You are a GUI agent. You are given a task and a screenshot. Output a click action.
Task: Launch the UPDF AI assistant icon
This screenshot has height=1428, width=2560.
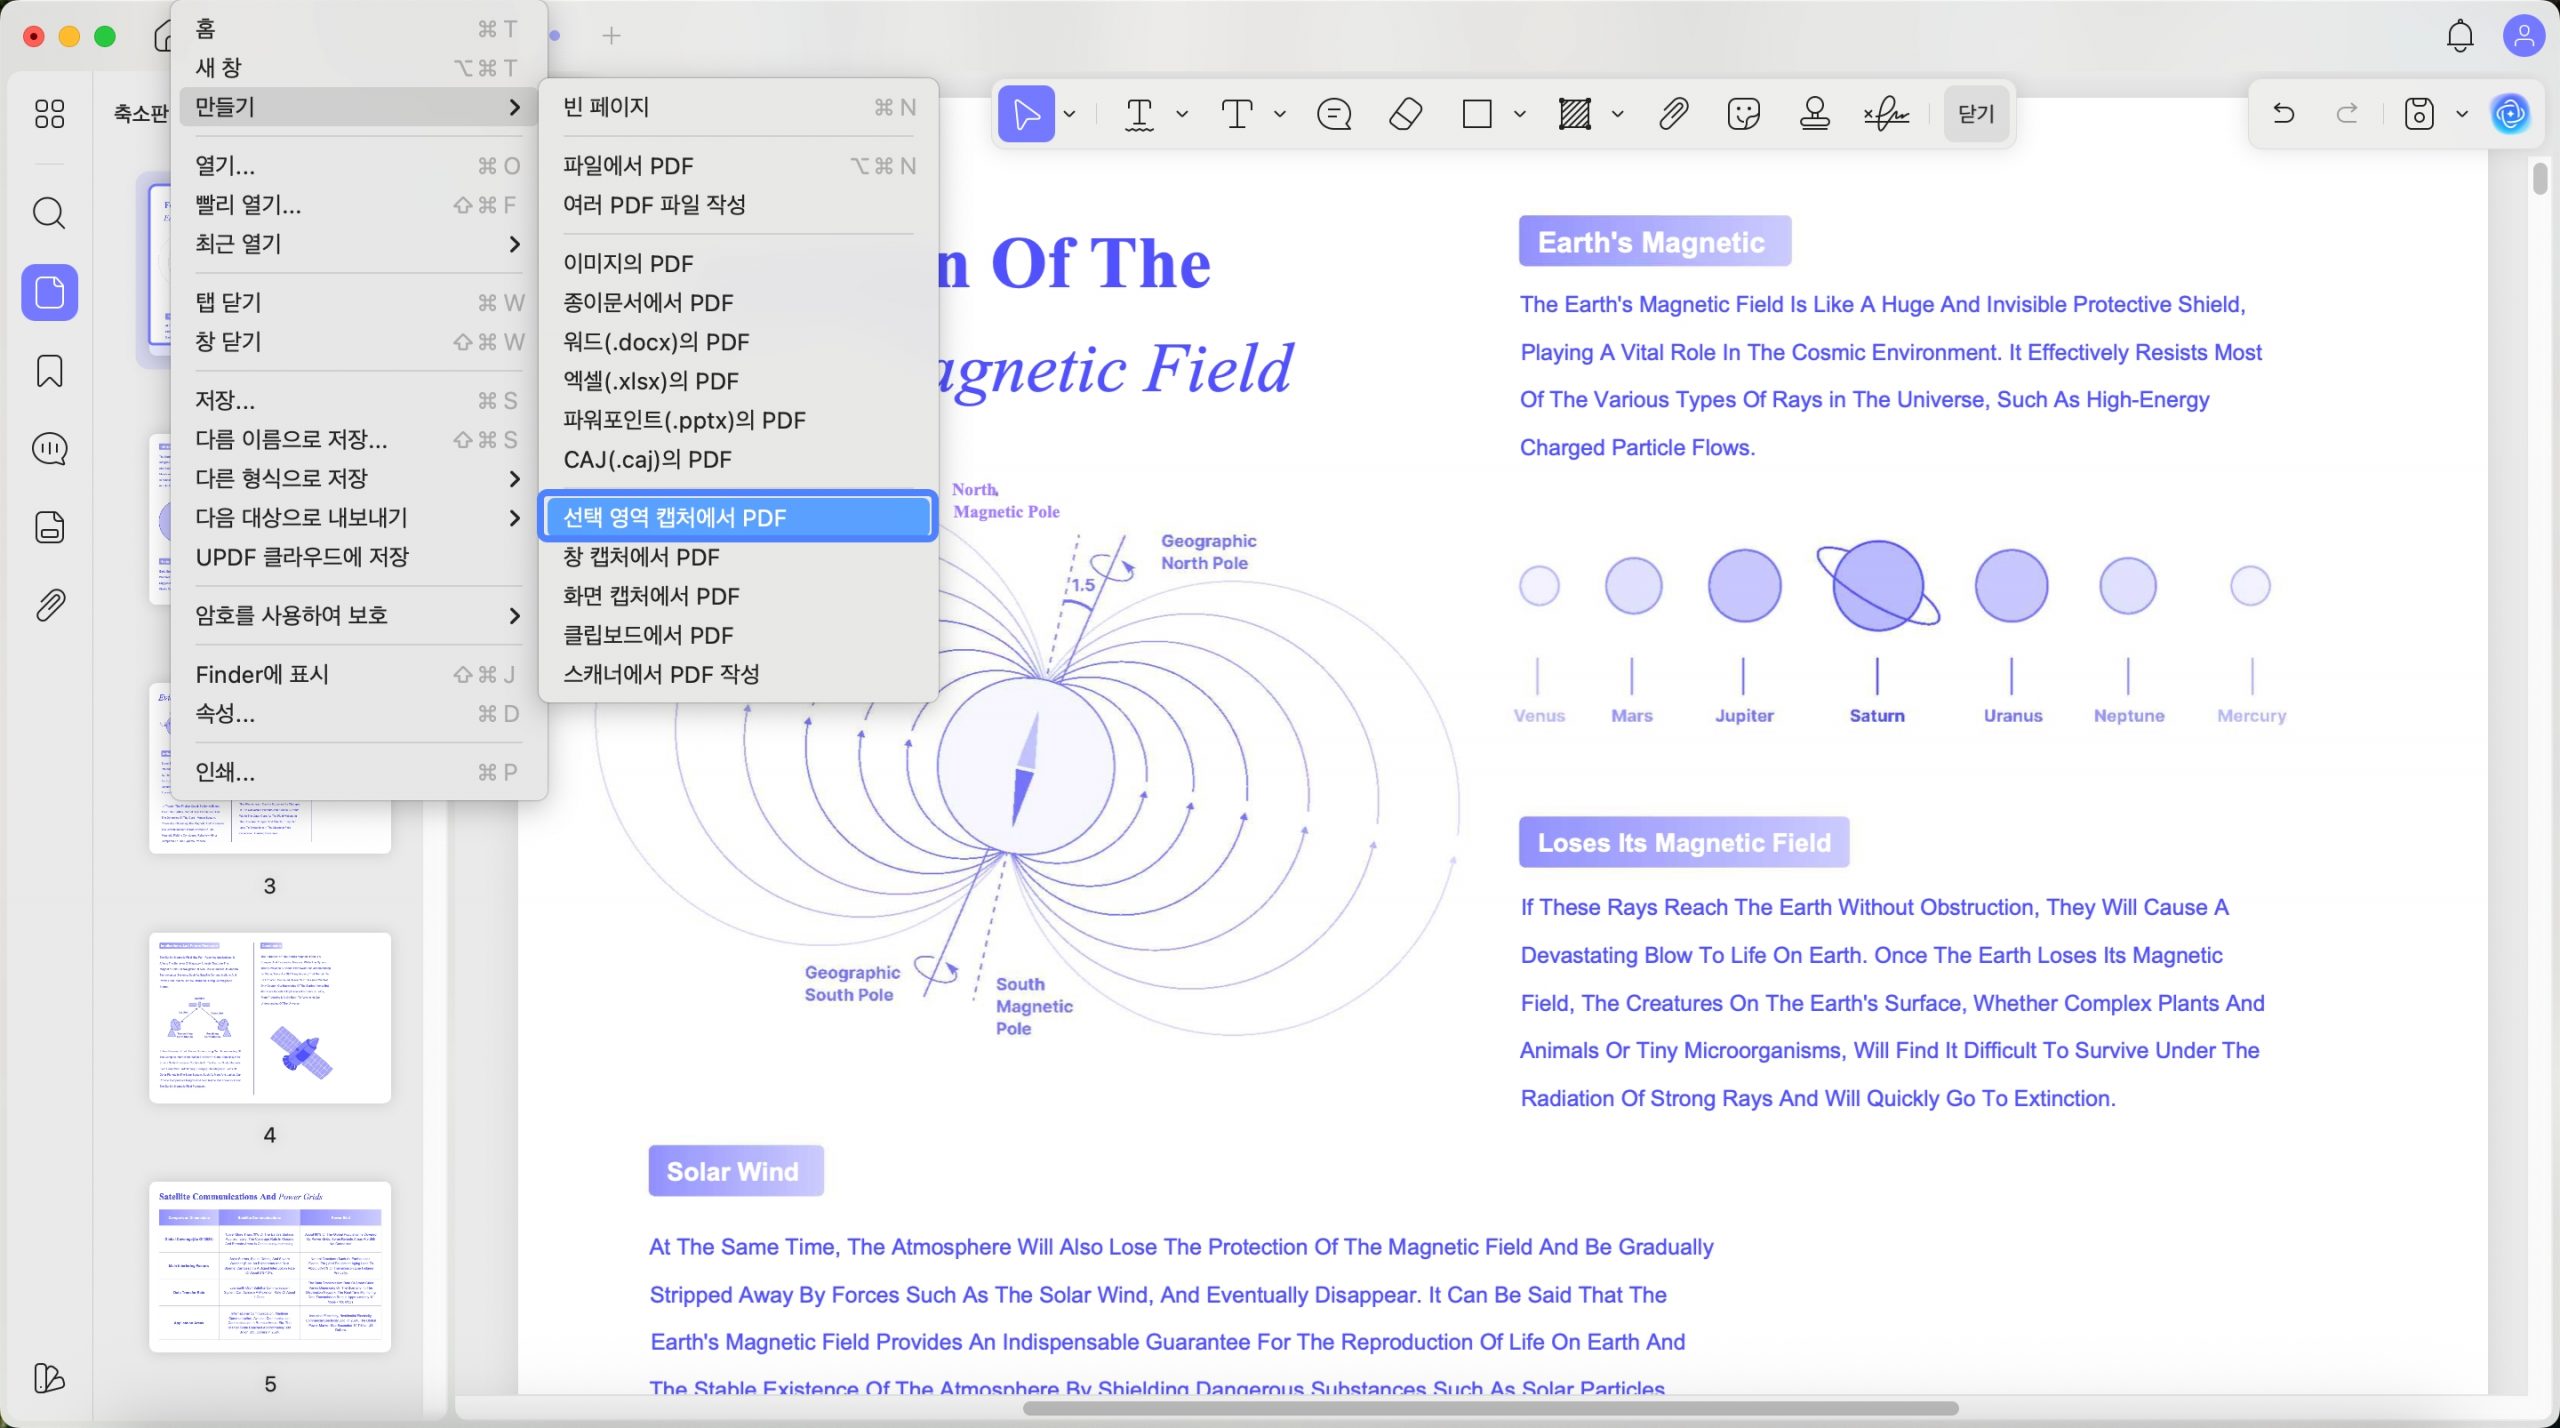tap(2511, 114)
